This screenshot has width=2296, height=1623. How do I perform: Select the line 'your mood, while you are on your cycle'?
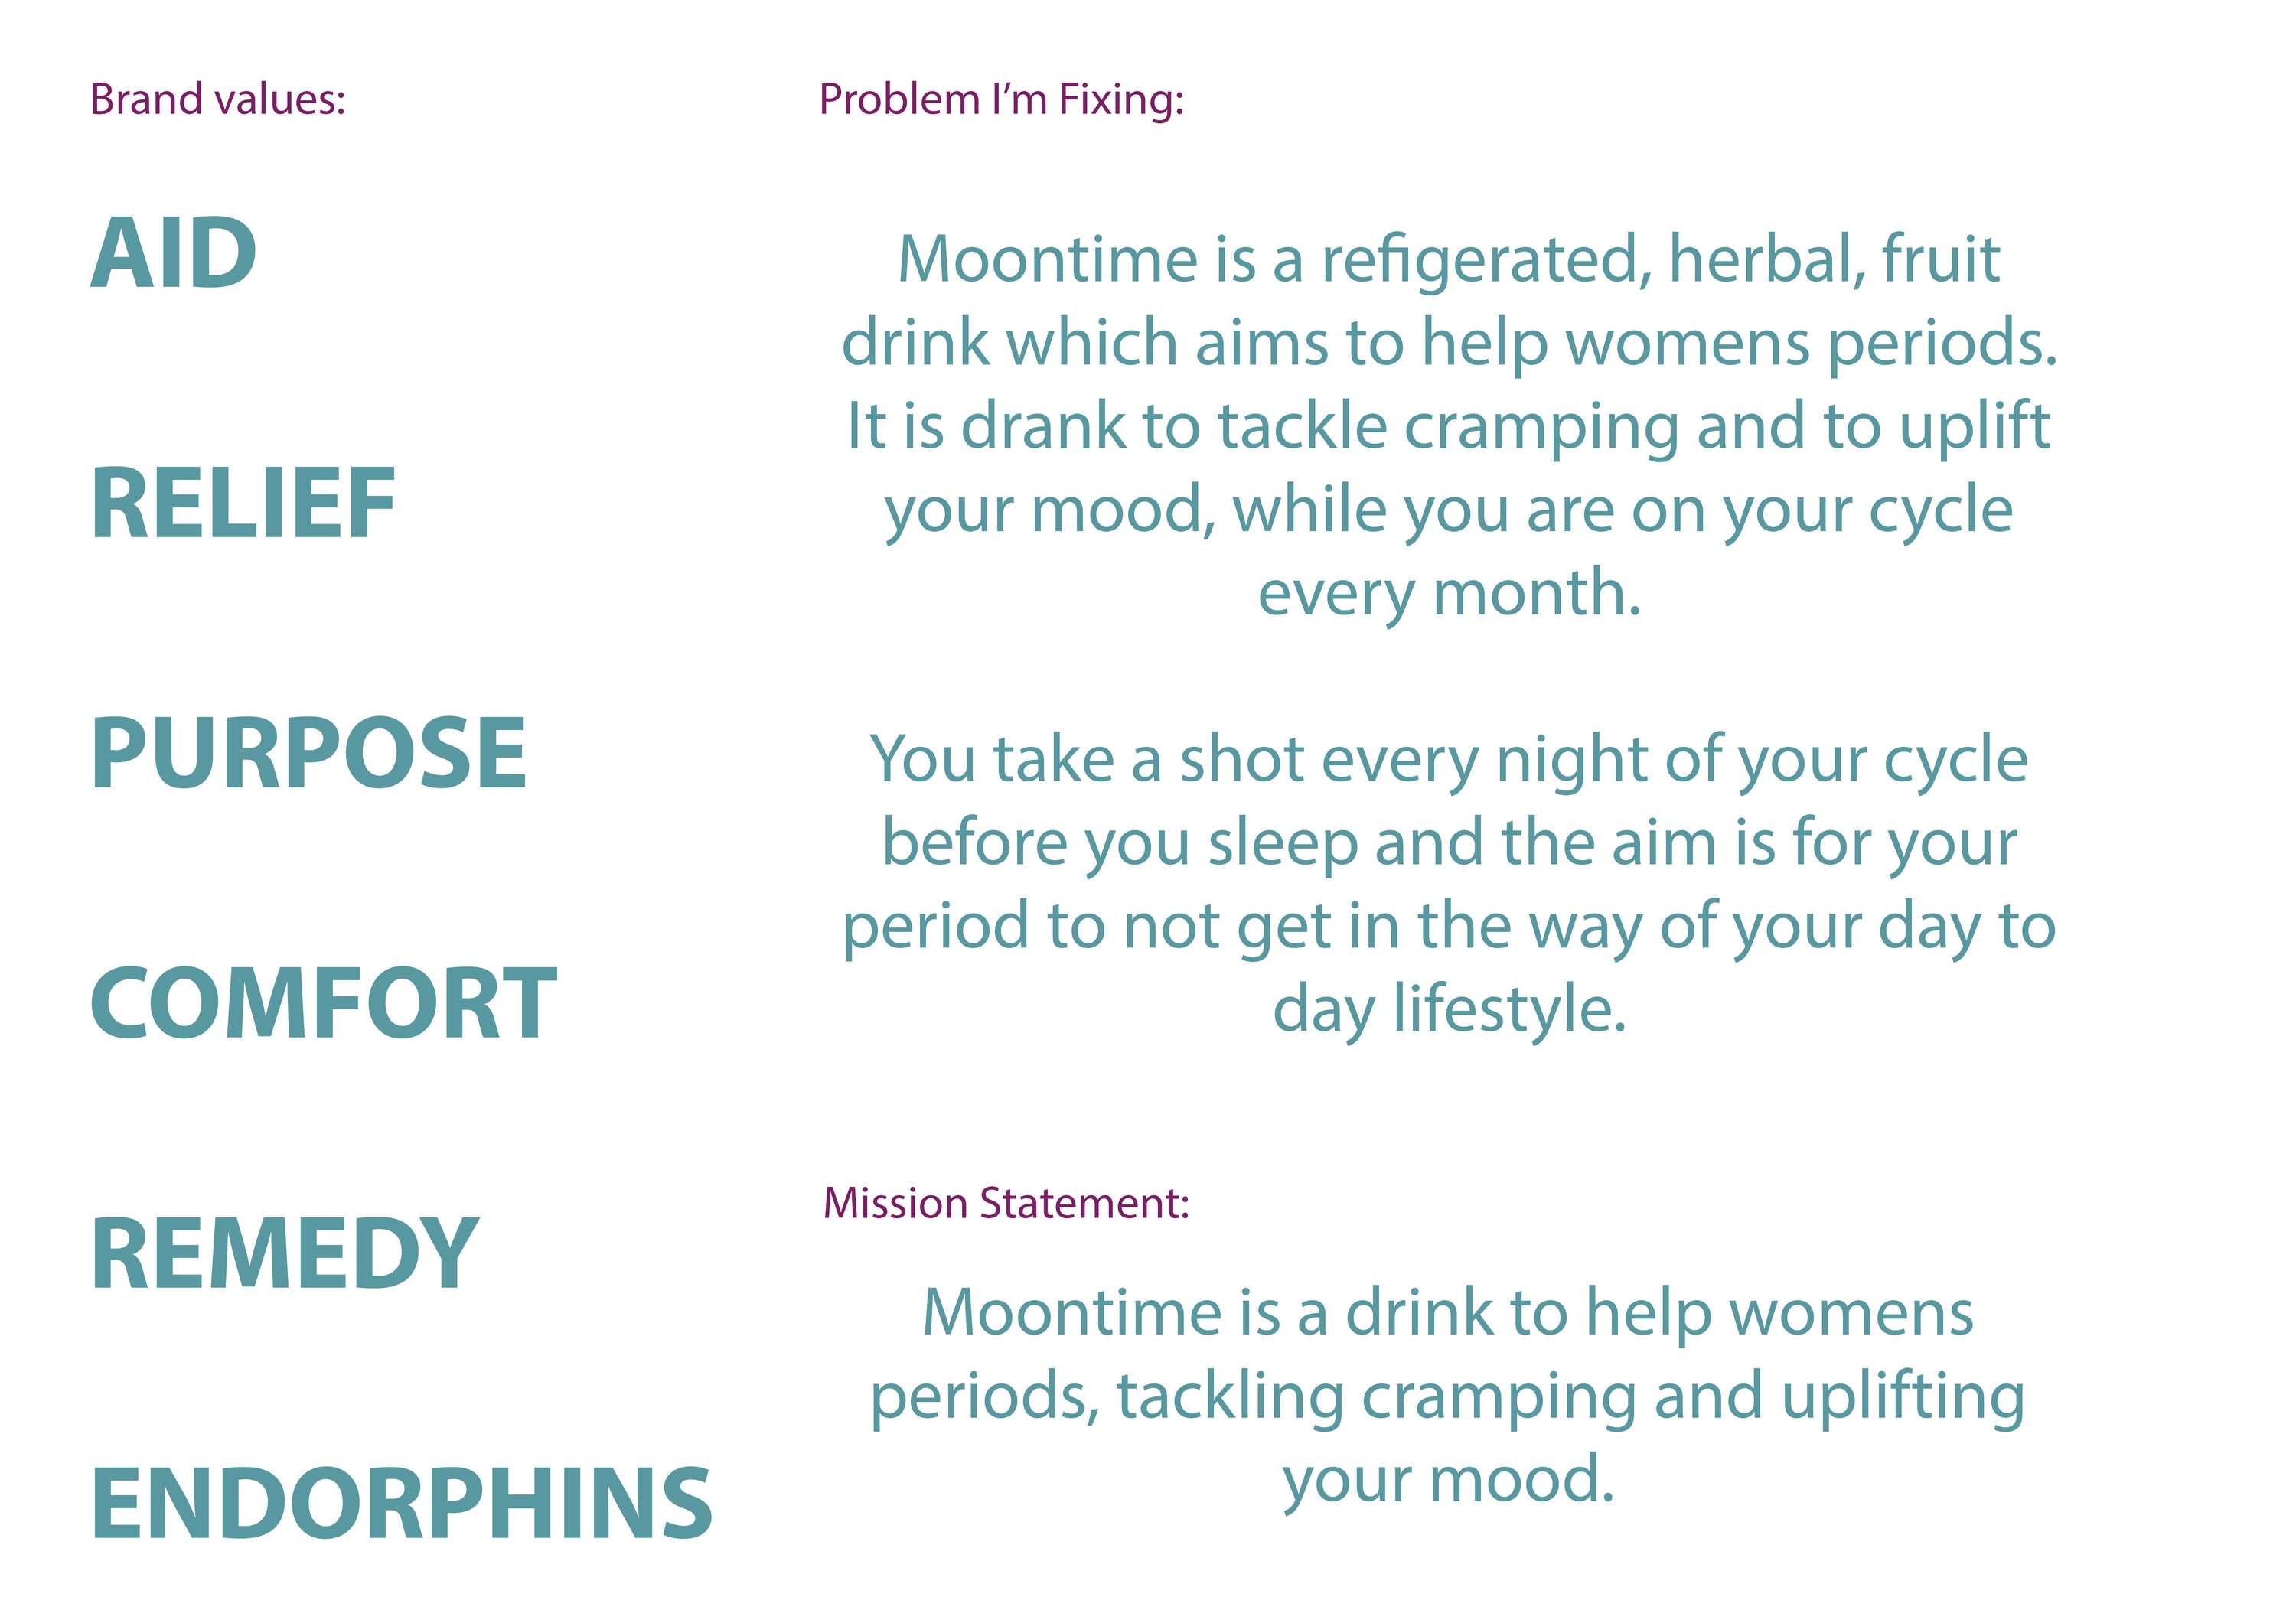click(1449, 511)
